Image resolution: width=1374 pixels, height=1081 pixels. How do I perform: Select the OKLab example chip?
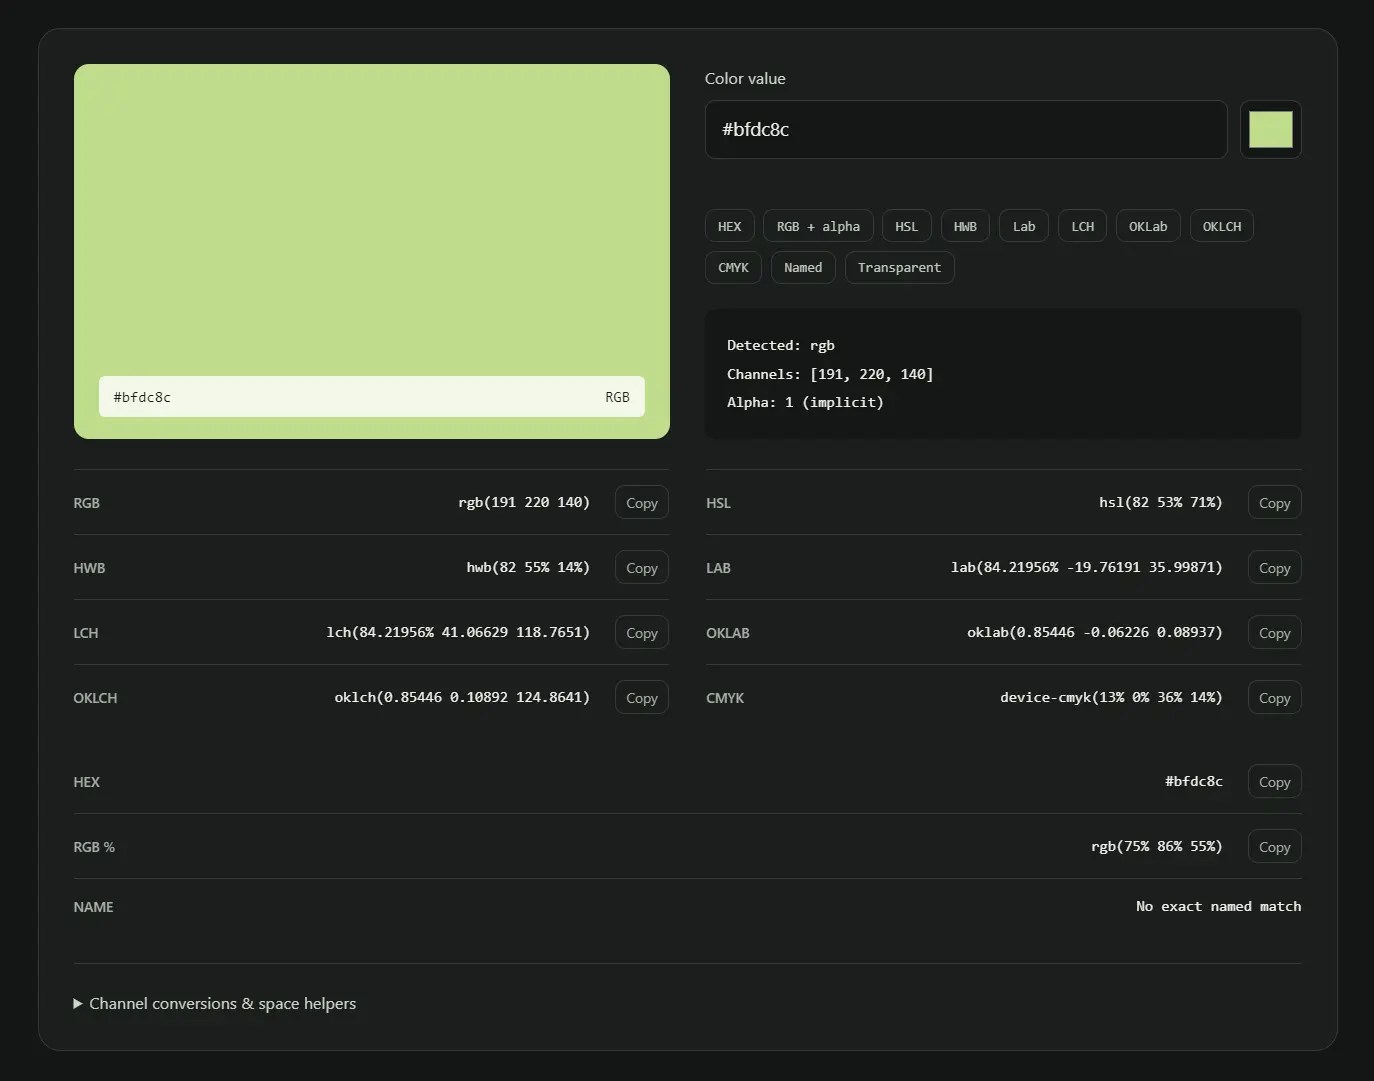click(1148, 226)
